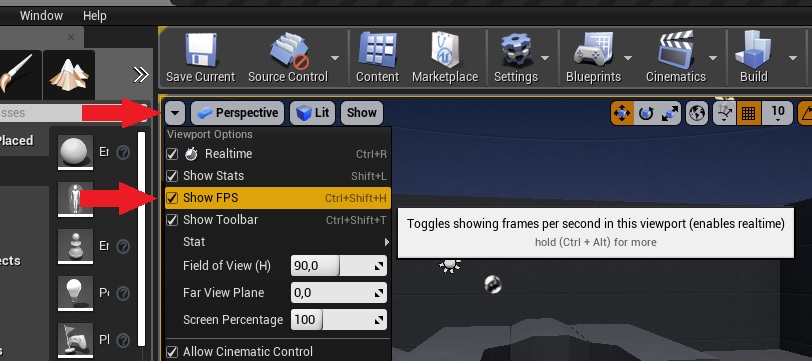Screen dimensions: 812x361
Task: Uncheck the Realtime checkbox
Action: point(172,154)
